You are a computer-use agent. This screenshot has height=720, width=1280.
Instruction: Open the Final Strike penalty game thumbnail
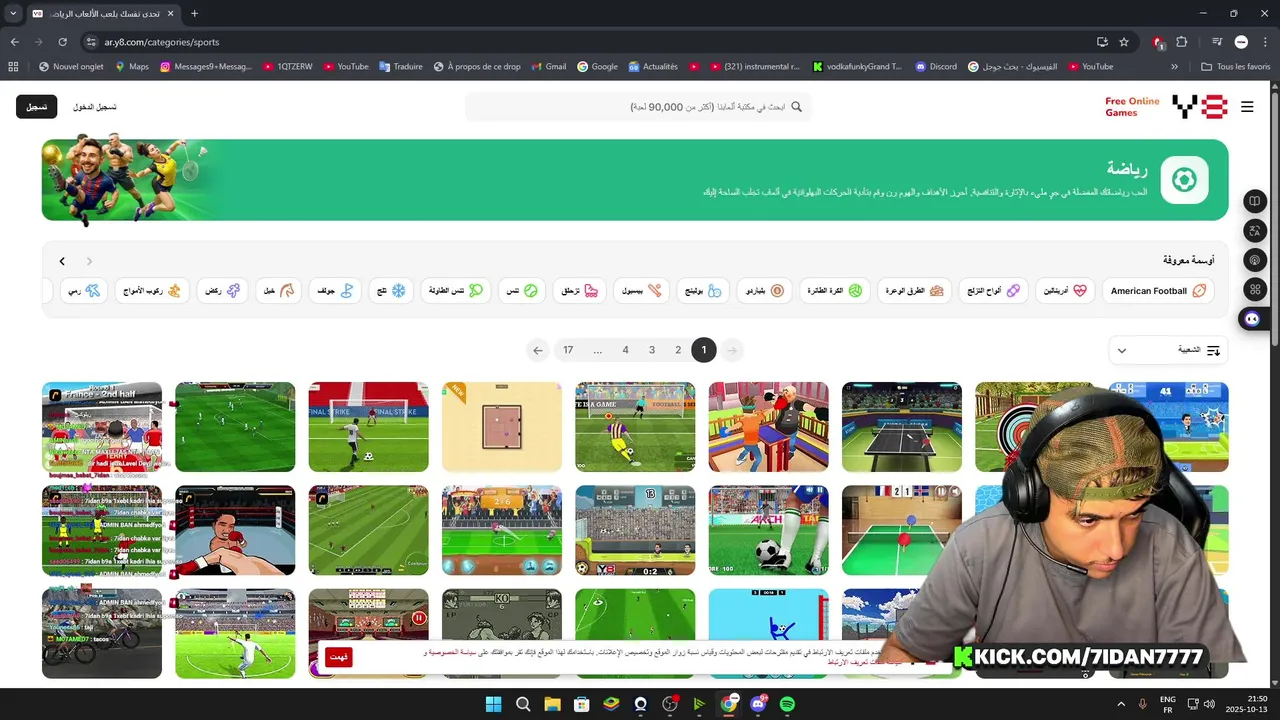pyautogui.click(x=368, y=427)
